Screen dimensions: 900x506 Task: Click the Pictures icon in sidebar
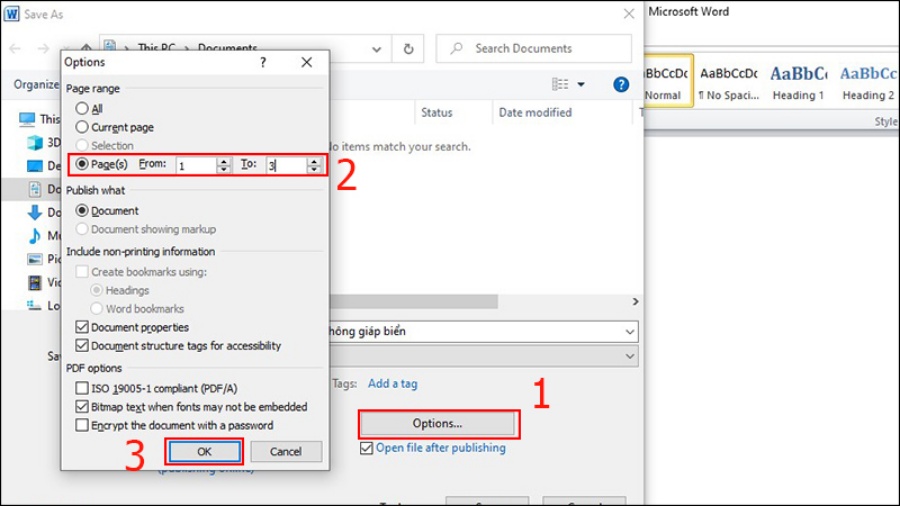(35, 259)
